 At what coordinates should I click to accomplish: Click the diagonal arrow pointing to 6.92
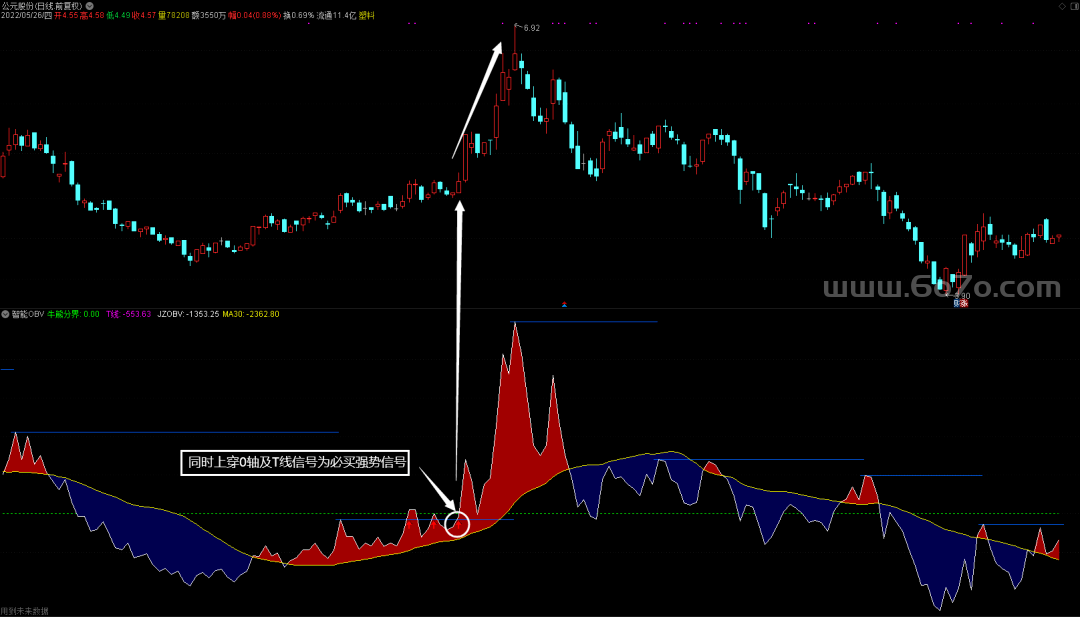point(478,100)
